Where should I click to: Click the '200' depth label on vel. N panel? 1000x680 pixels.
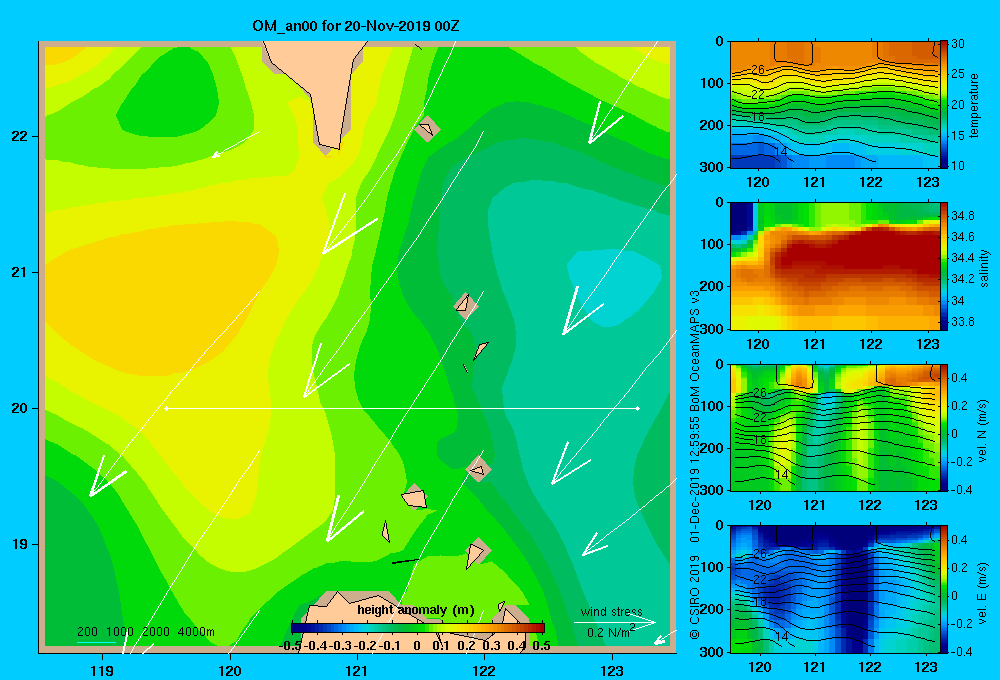coord(711,448)
